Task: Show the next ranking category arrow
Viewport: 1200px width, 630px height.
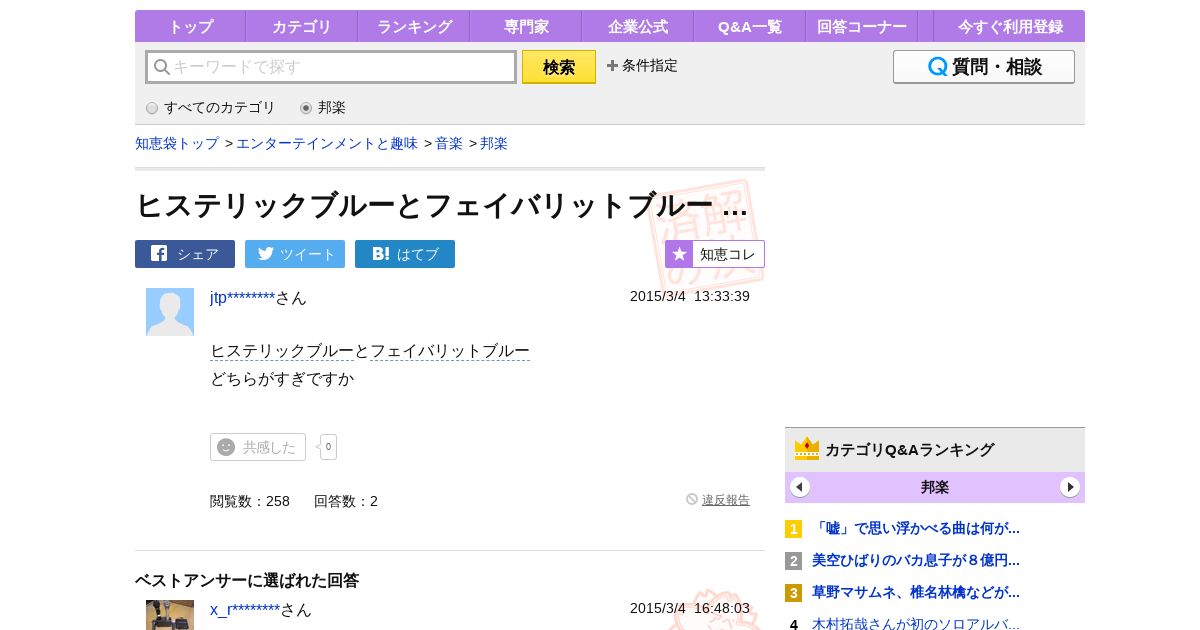Action: pos(1070,487)
